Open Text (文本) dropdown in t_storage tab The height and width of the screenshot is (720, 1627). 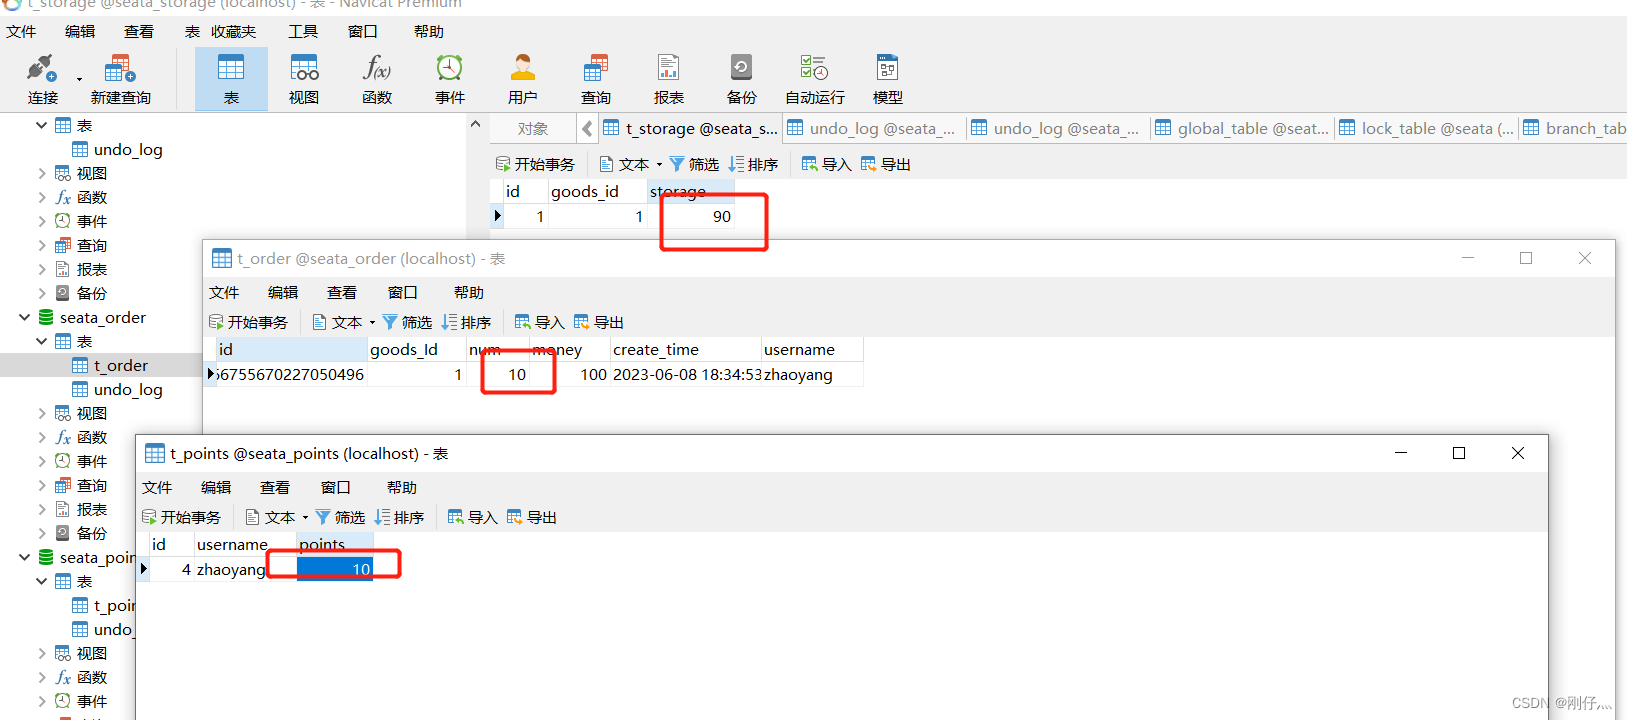[x=631, y=164]
